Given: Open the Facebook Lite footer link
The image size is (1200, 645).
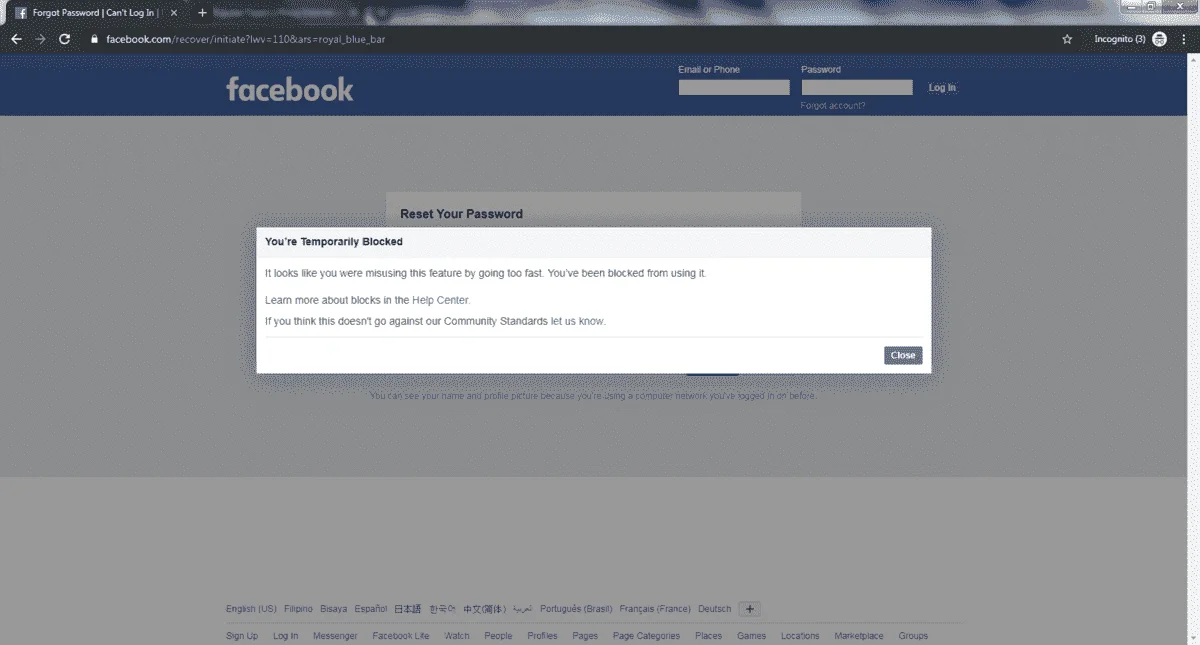Looking at the screenshot, I should point(401,636).
